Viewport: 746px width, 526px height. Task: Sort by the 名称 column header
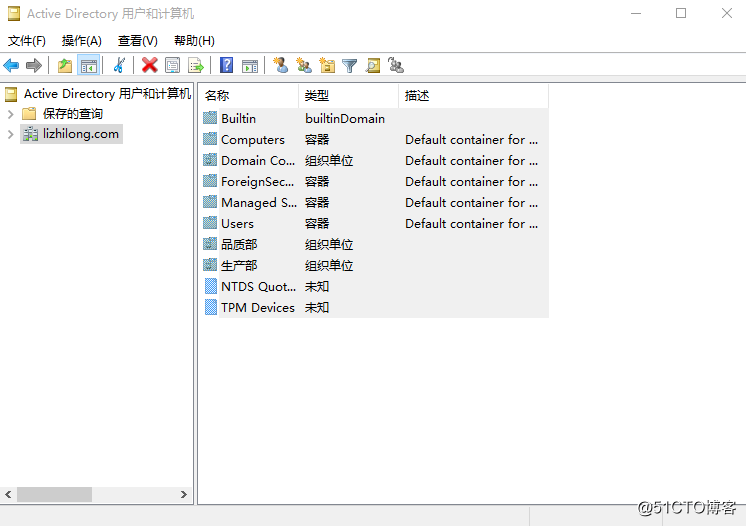point(249,96)
